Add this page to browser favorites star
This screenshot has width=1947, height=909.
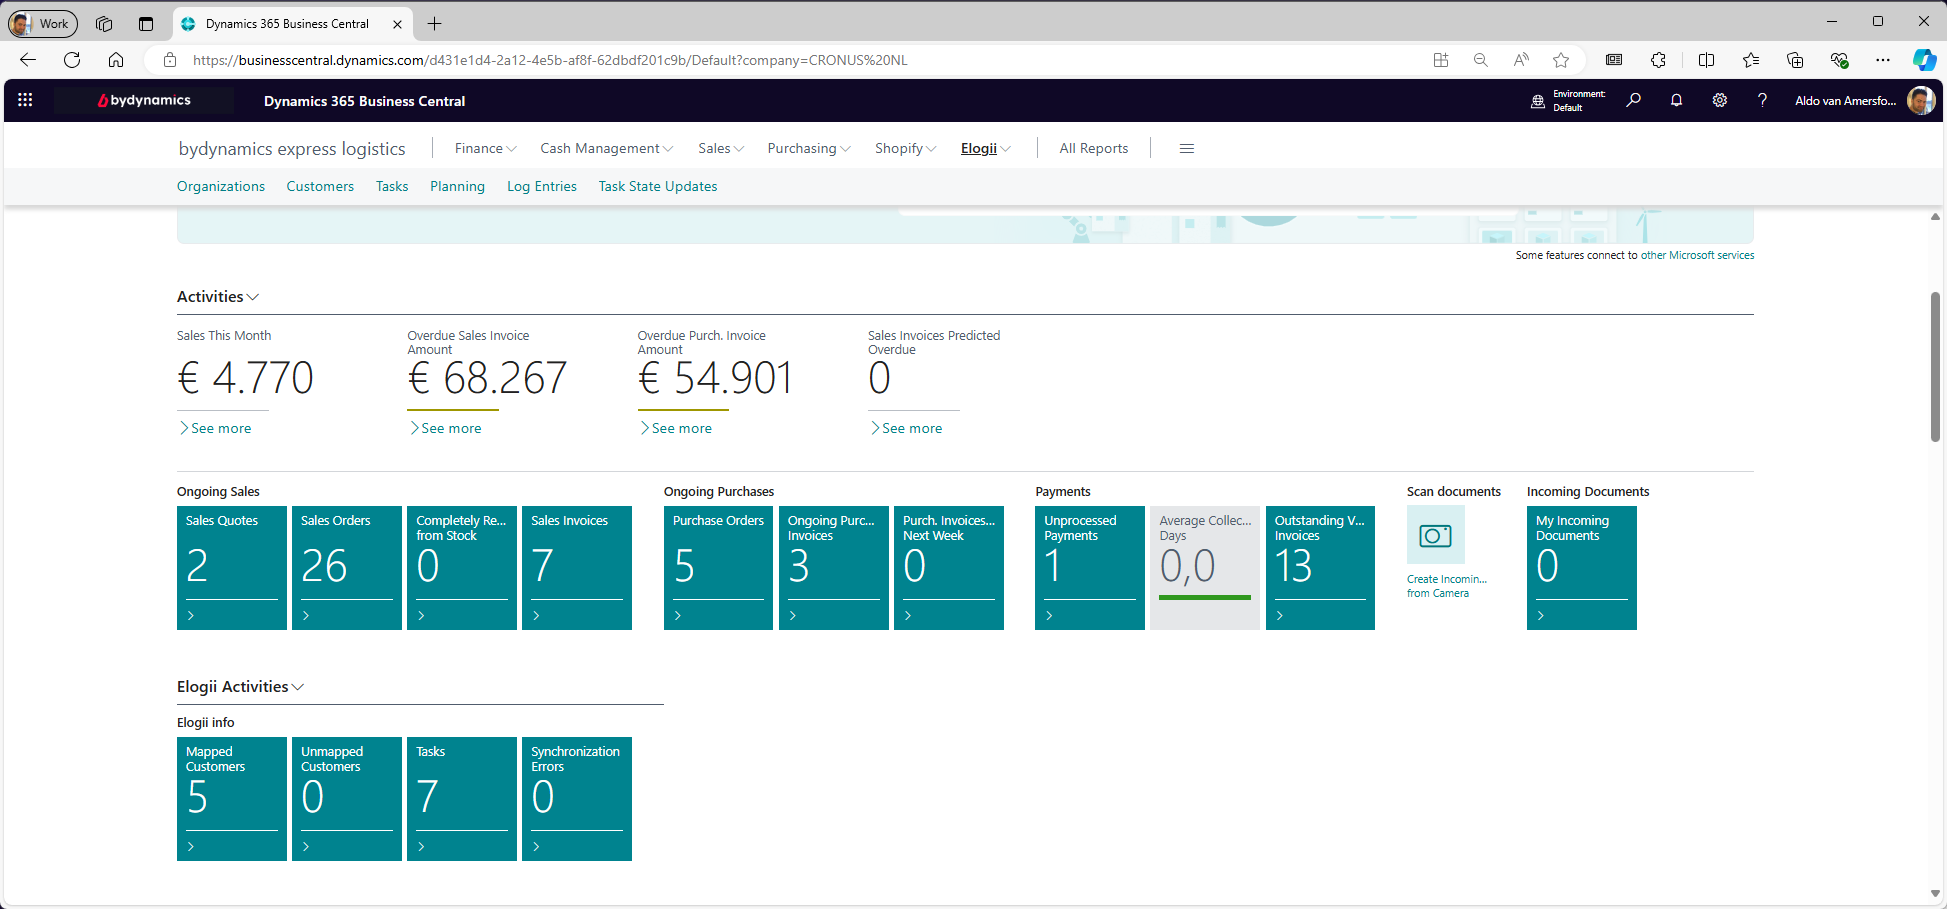coord(1560,60)
